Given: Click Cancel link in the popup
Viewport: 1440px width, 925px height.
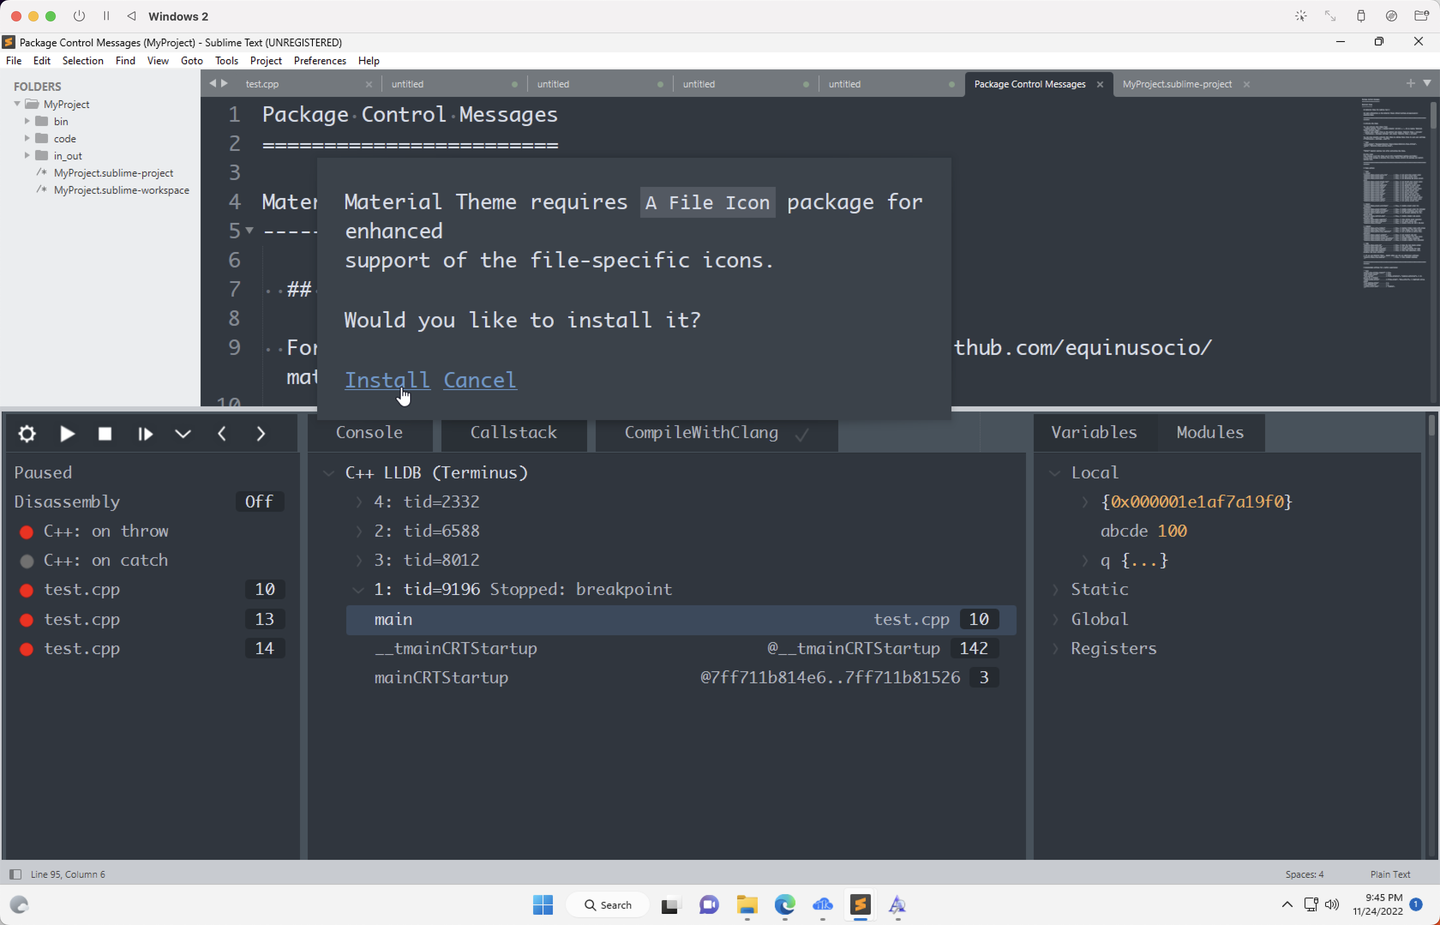Looking at the screenshot, I should click(480, 380).
